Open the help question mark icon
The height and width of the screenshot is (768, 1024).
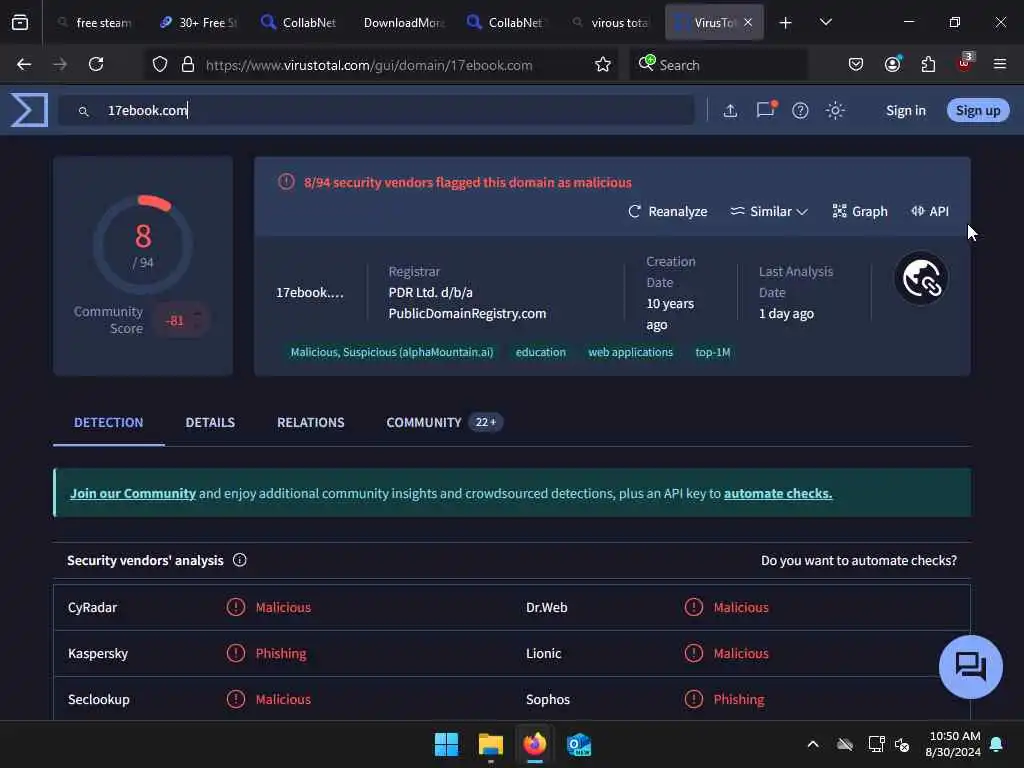[800, 110]
